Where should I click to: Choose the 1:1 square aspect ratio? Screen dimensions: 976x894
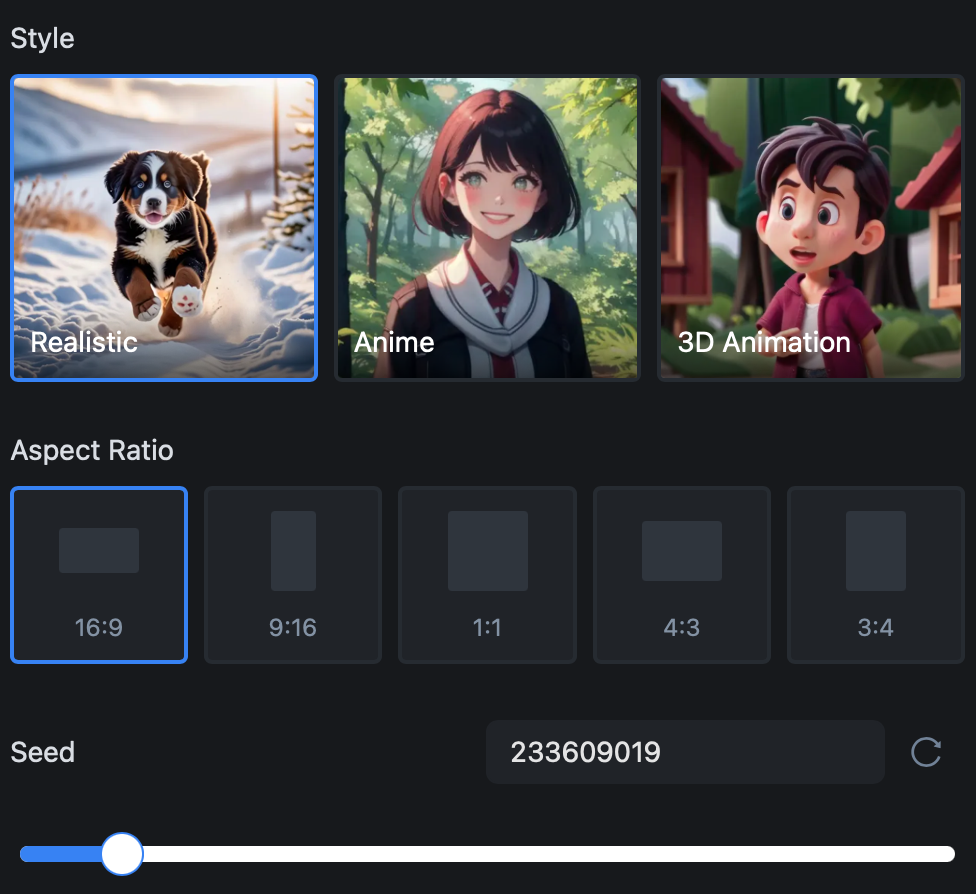(x=487, y=575)
